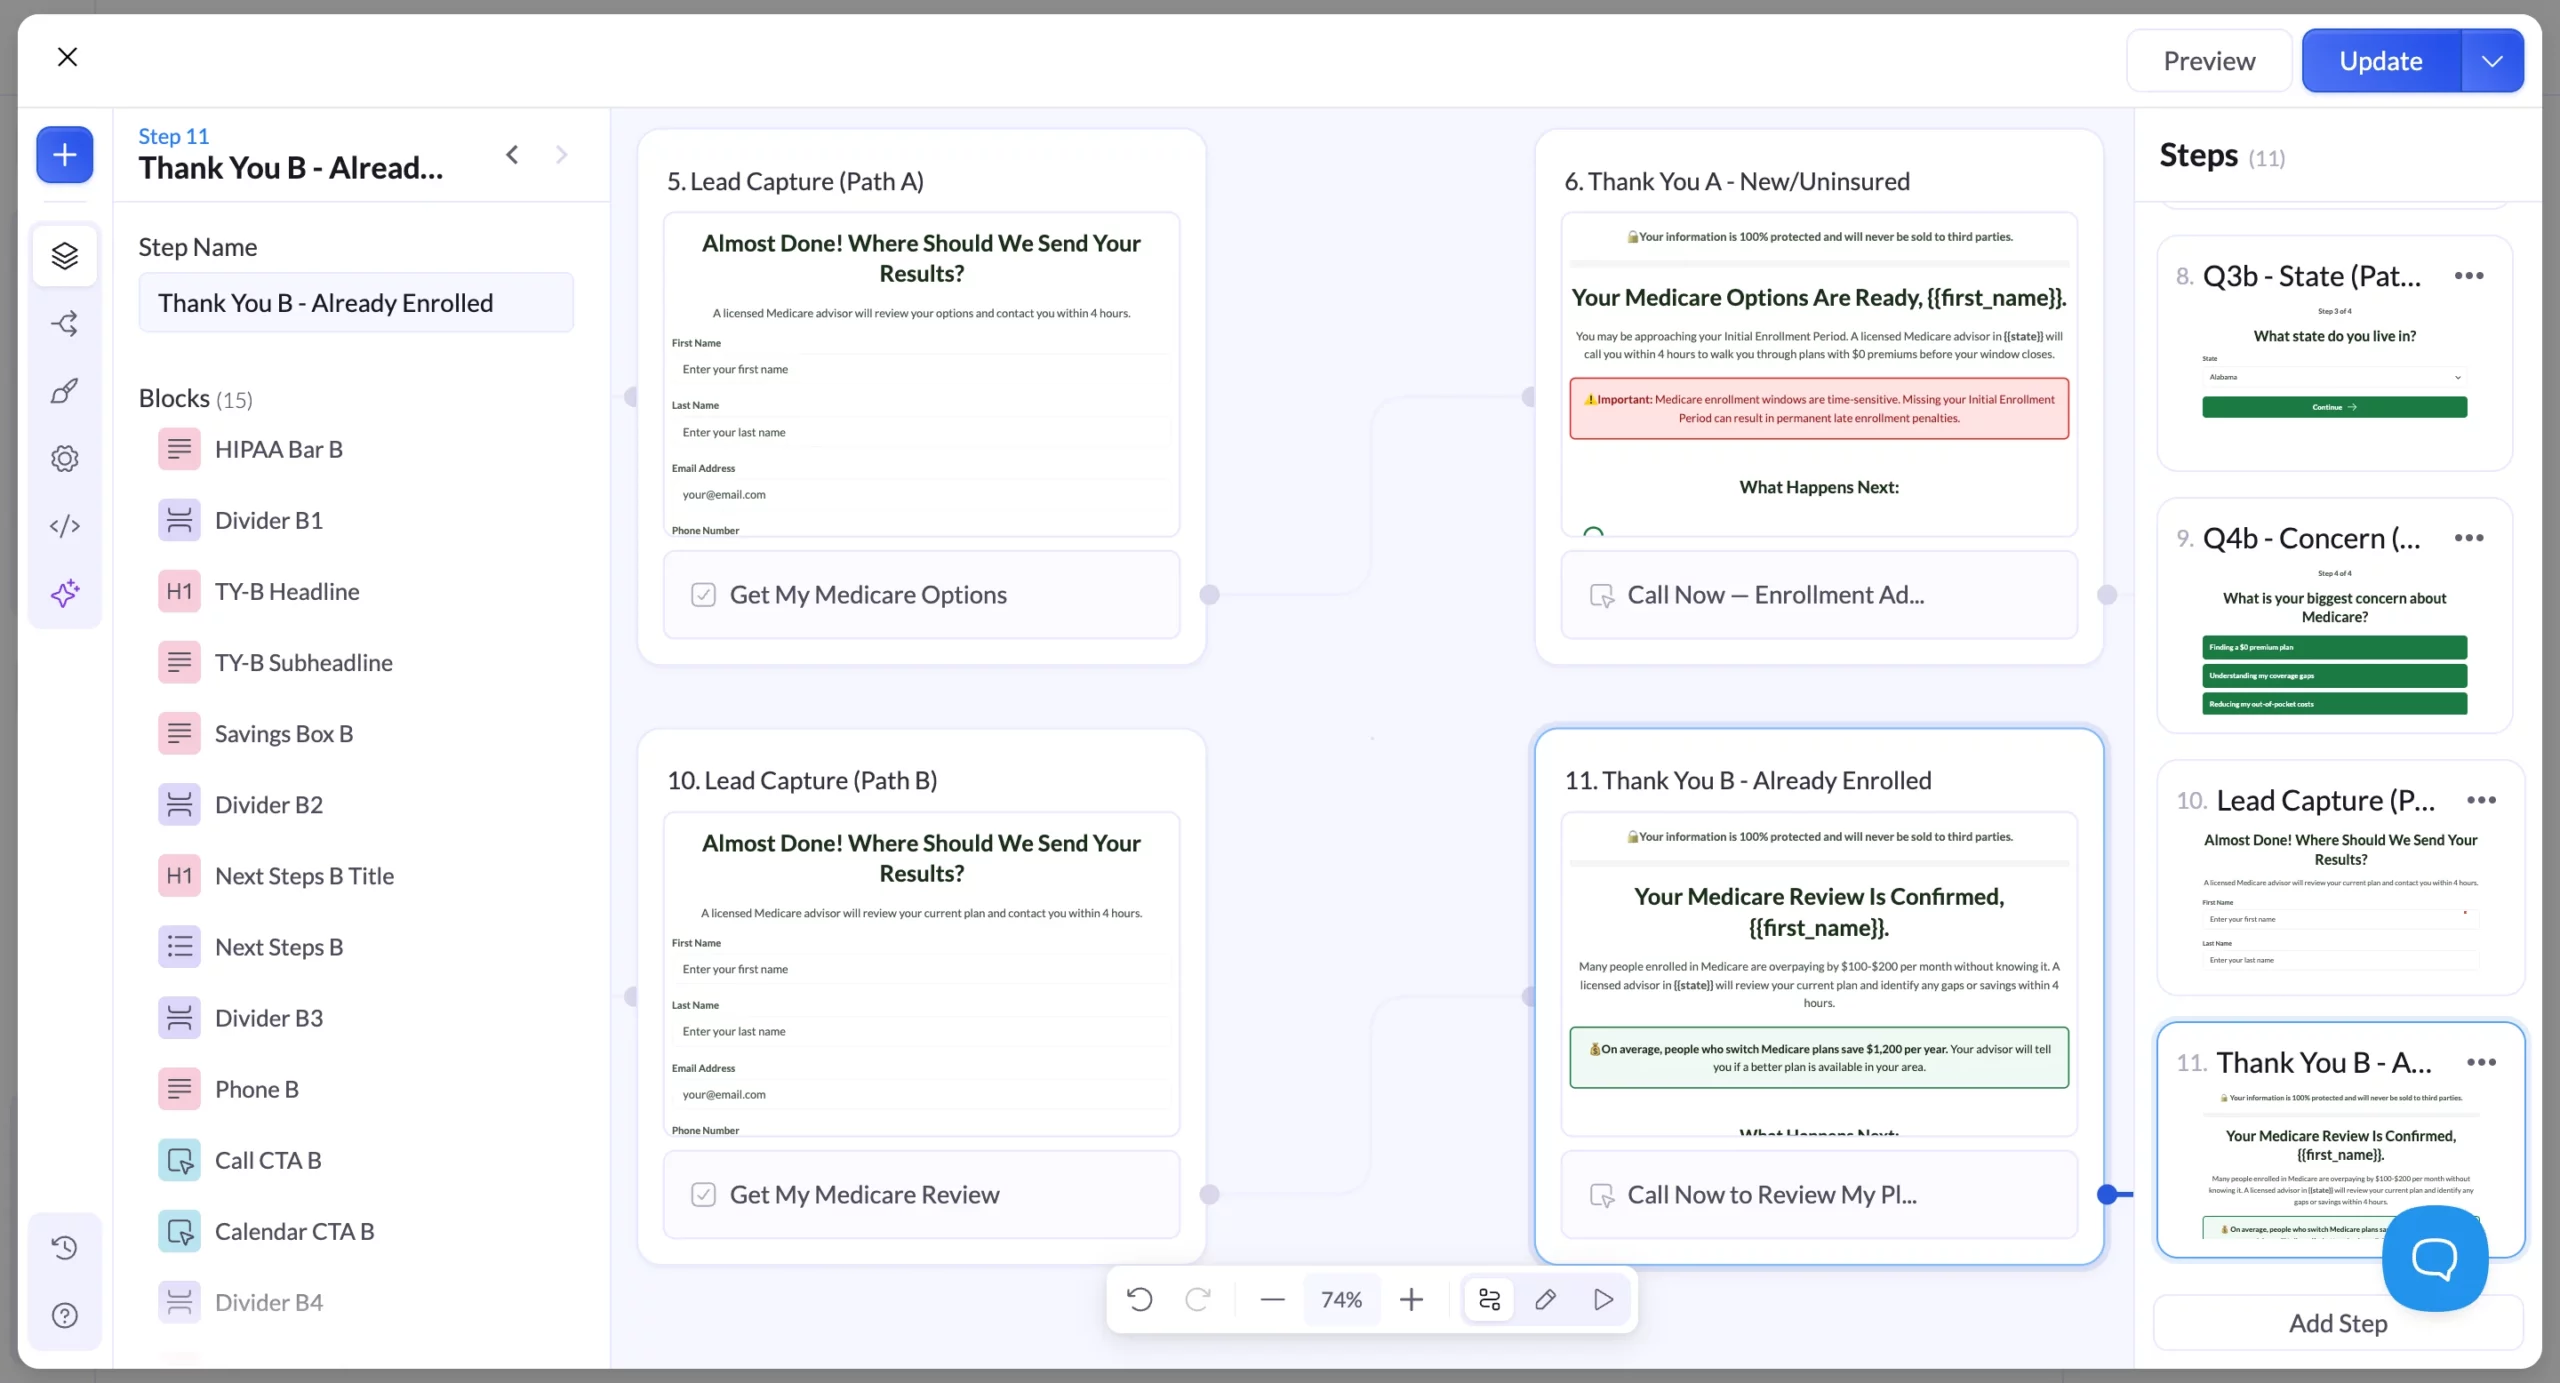Click the Preview button
This screenshot has width=2560, height=1383.
(2209, 61)
